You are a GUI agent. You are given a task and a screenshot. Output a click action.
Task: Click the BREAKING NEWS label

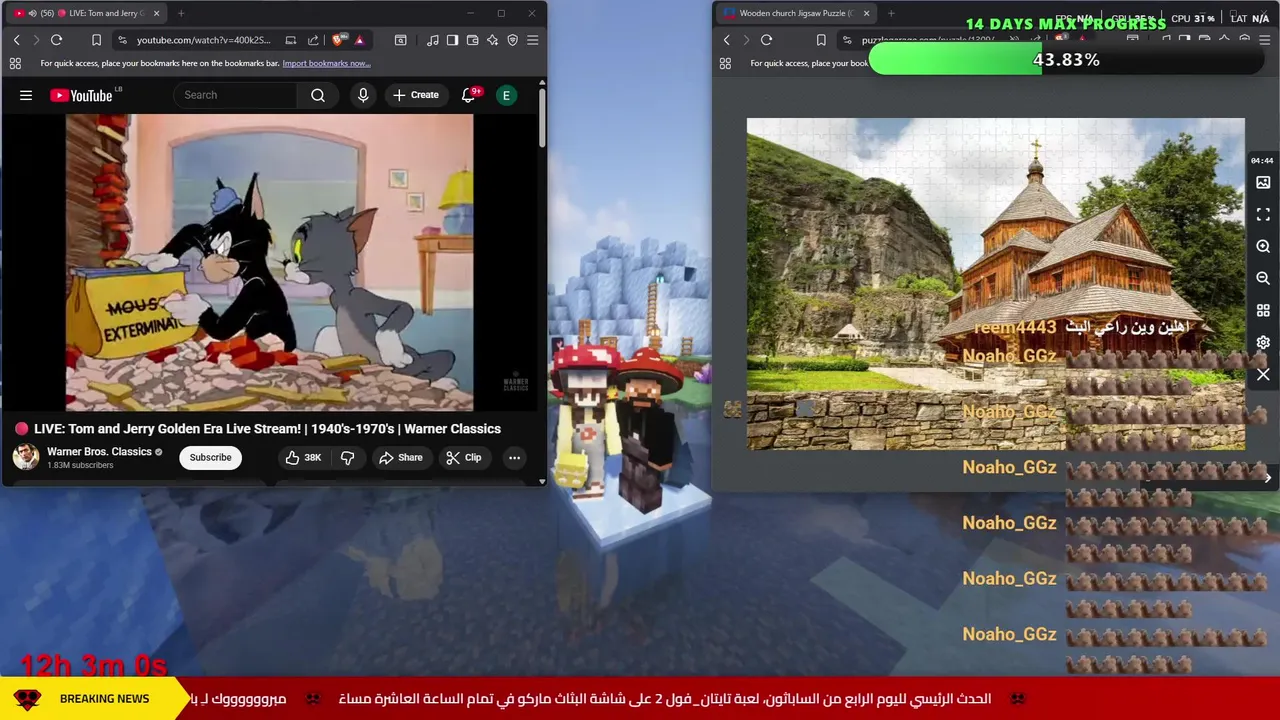pos(104,699)
